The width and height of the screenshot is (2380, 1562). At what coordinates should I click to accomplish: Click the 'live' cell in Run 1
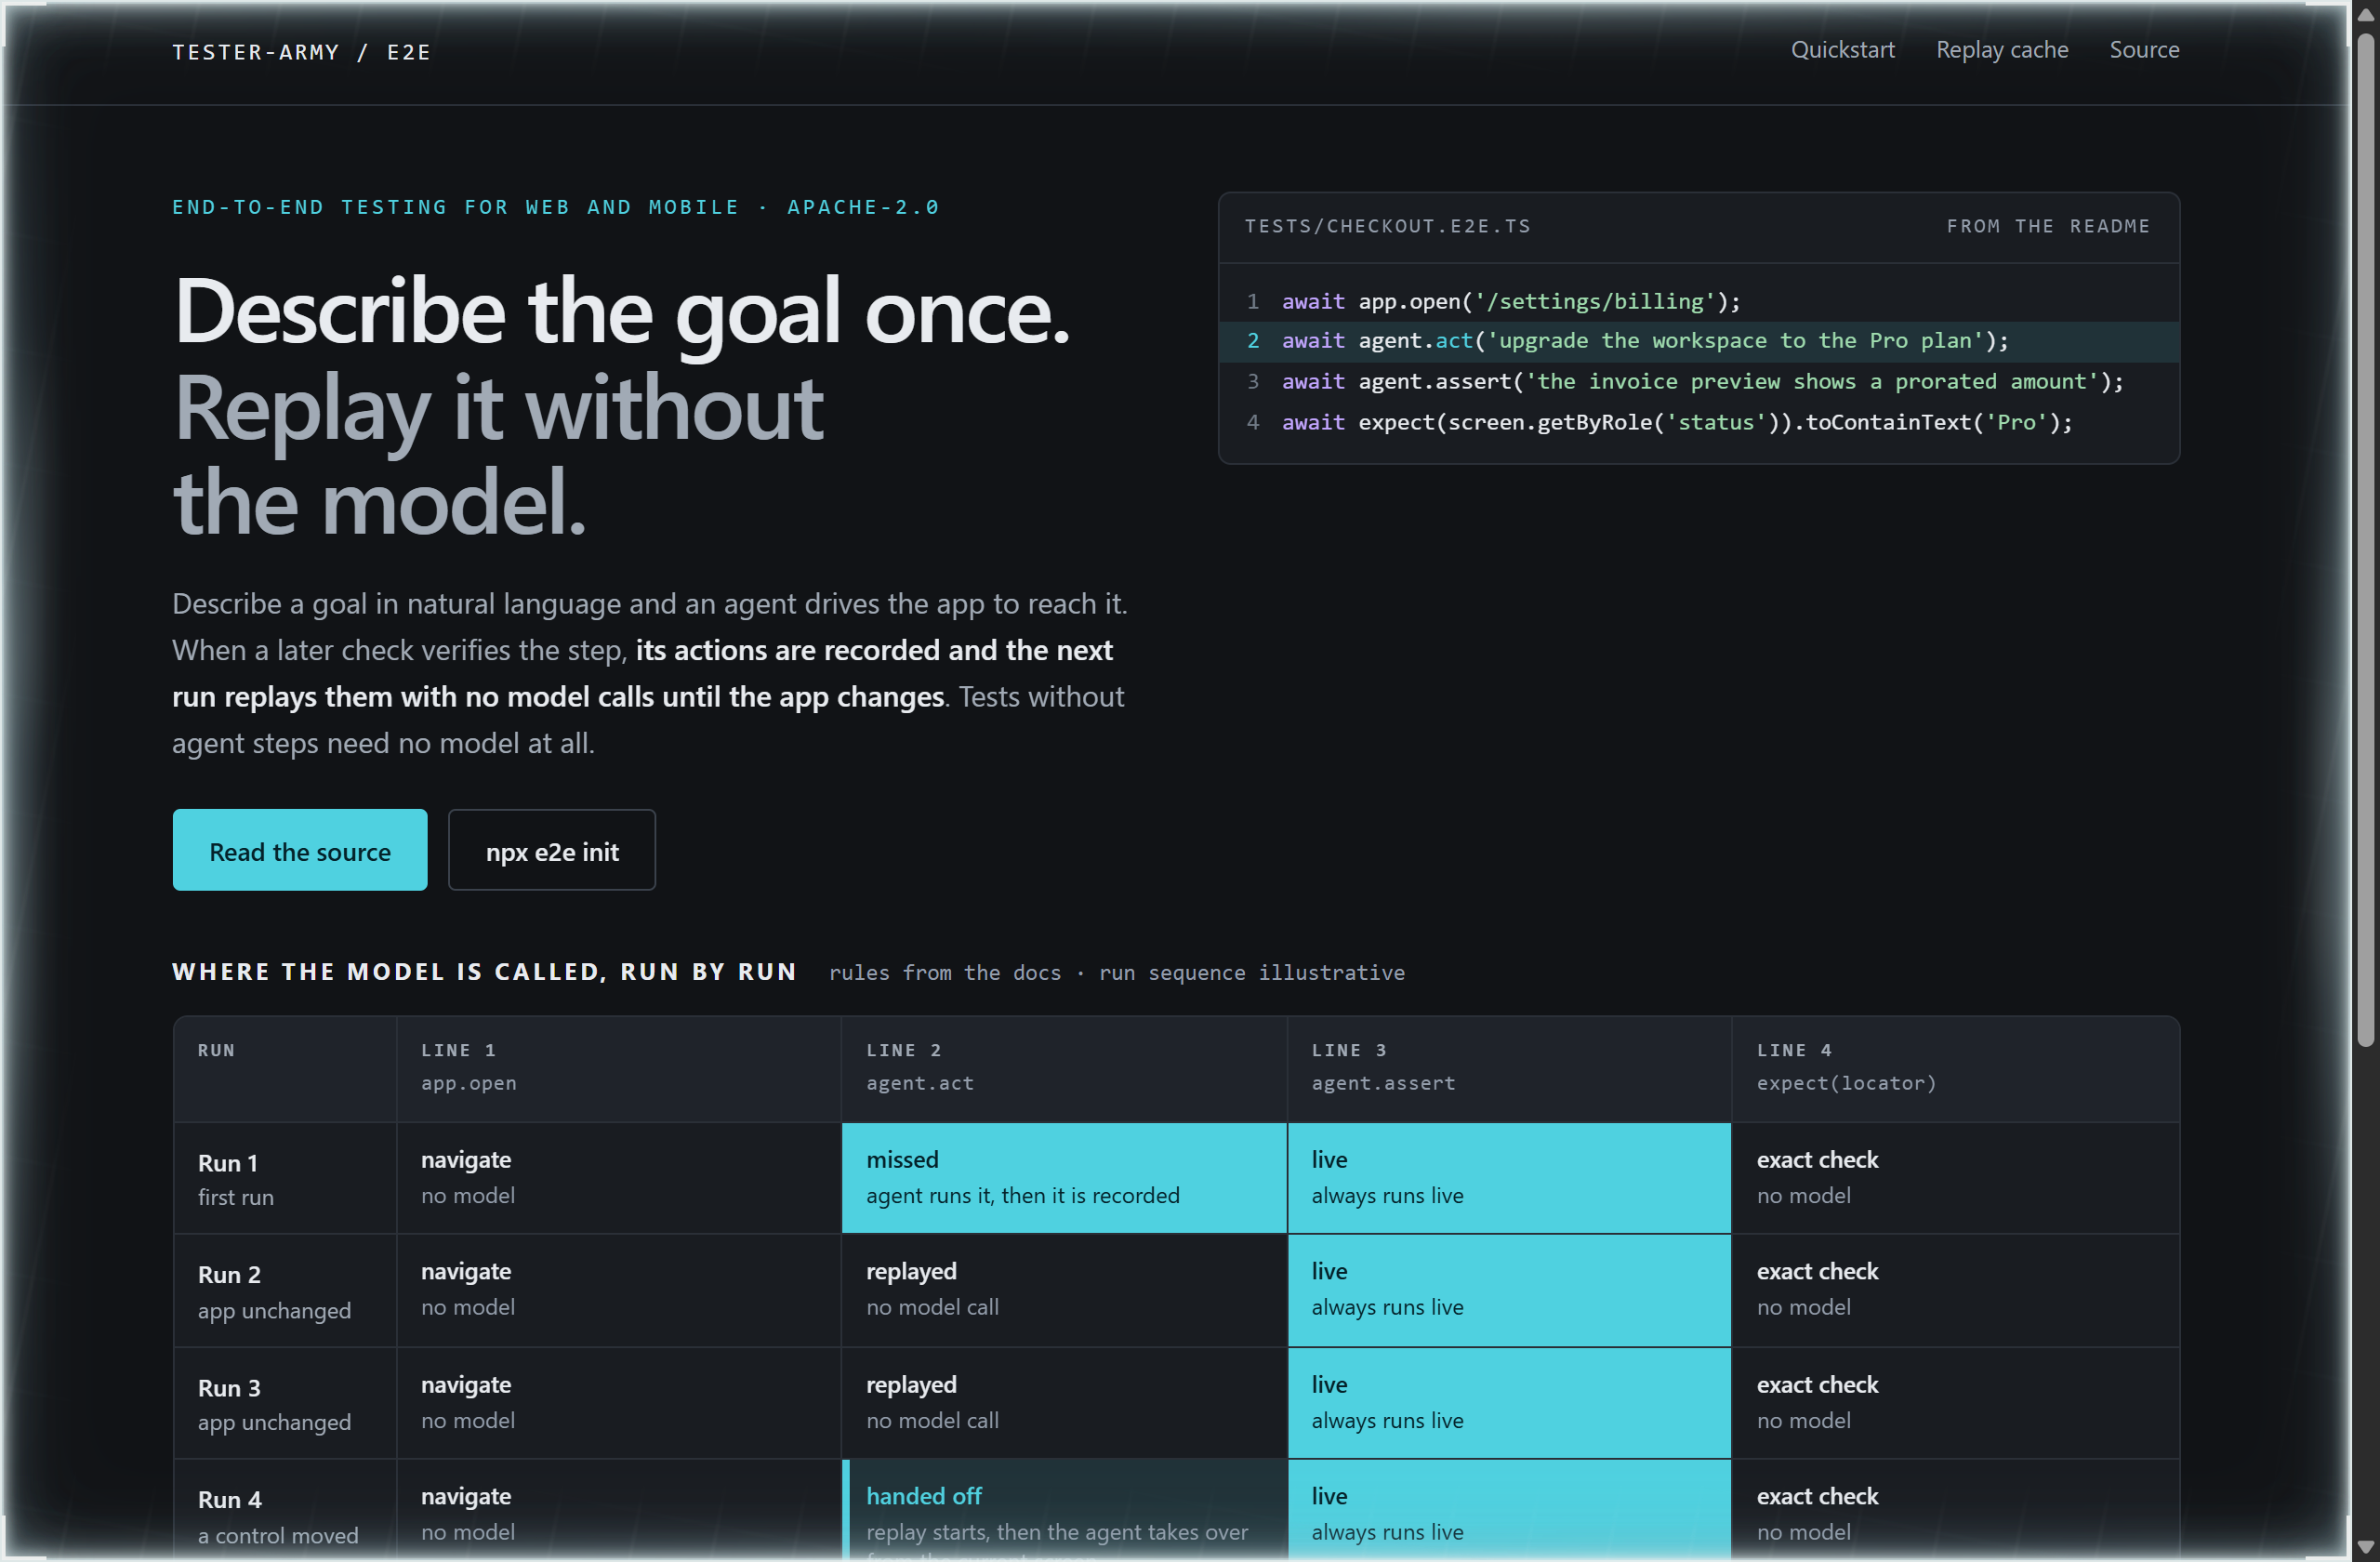[x=1508, y=1178]
